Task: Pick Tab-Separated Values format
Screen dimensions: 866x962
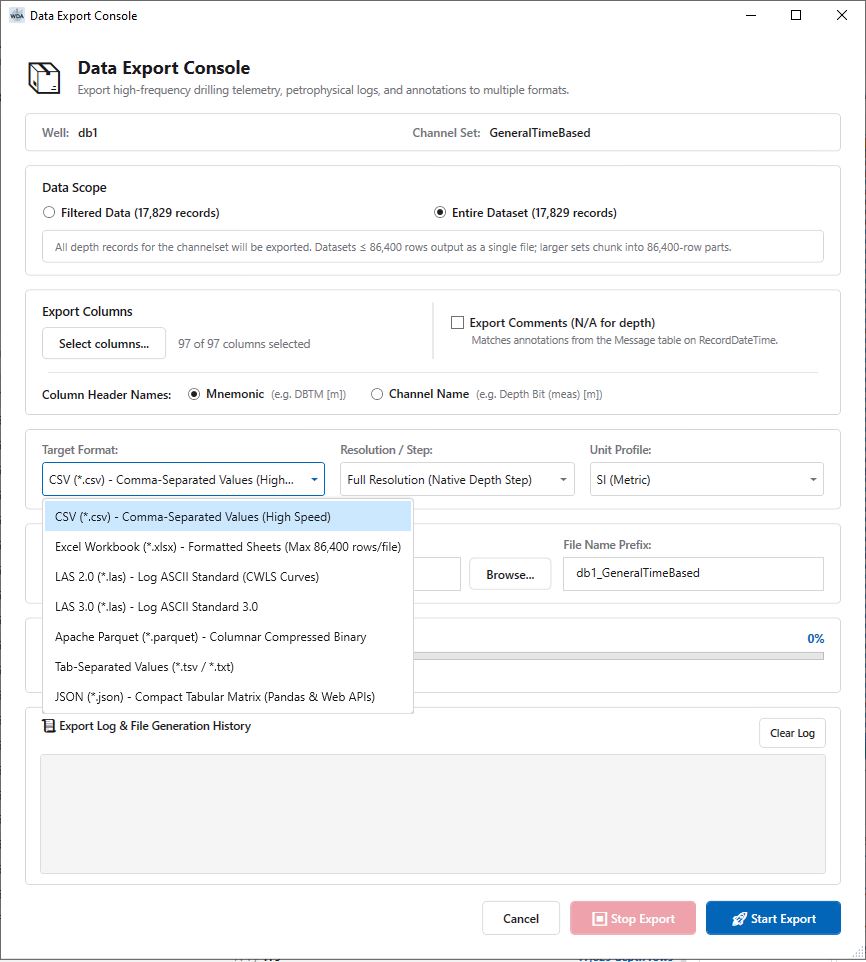Action: click(x=228, y=667)
